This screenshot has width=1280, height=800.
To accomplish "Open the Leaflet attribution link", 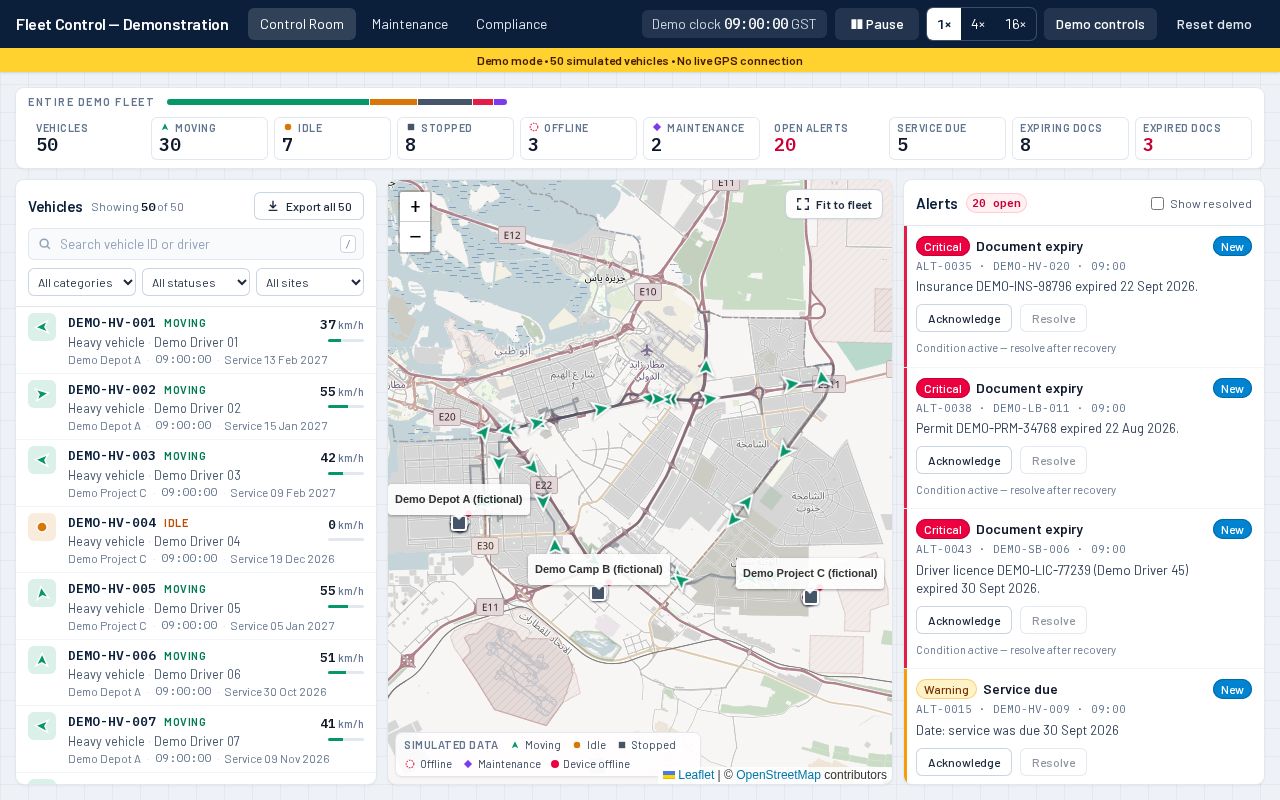I will (x=688, y=775).
